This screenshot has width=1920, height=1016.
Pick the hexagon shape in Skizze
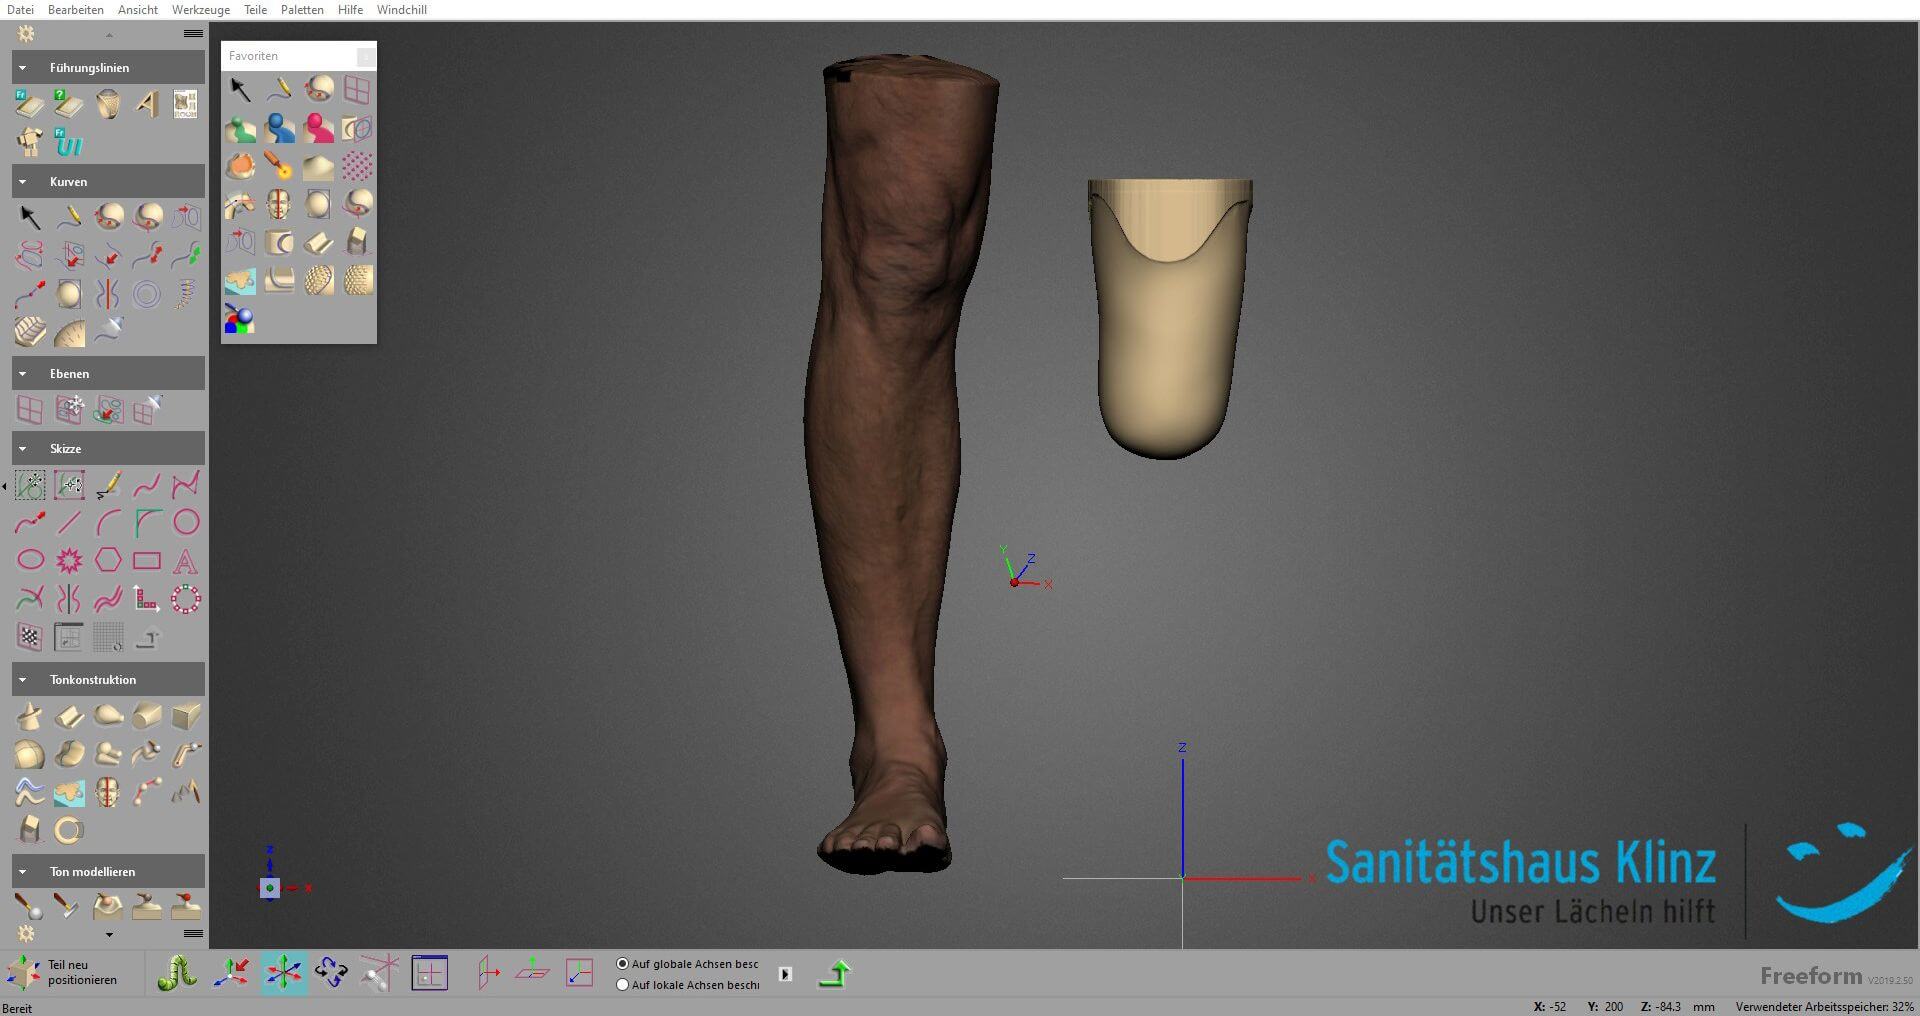tap(108, 560)
